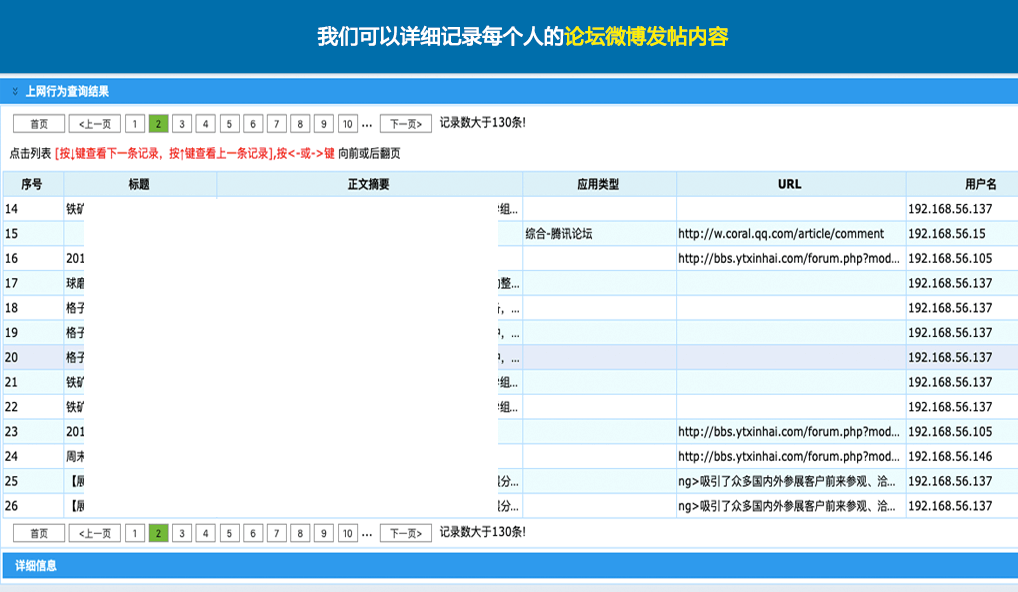Click row 23 bbs.ytxinhai.com URL cell

(x=789, y=432)
